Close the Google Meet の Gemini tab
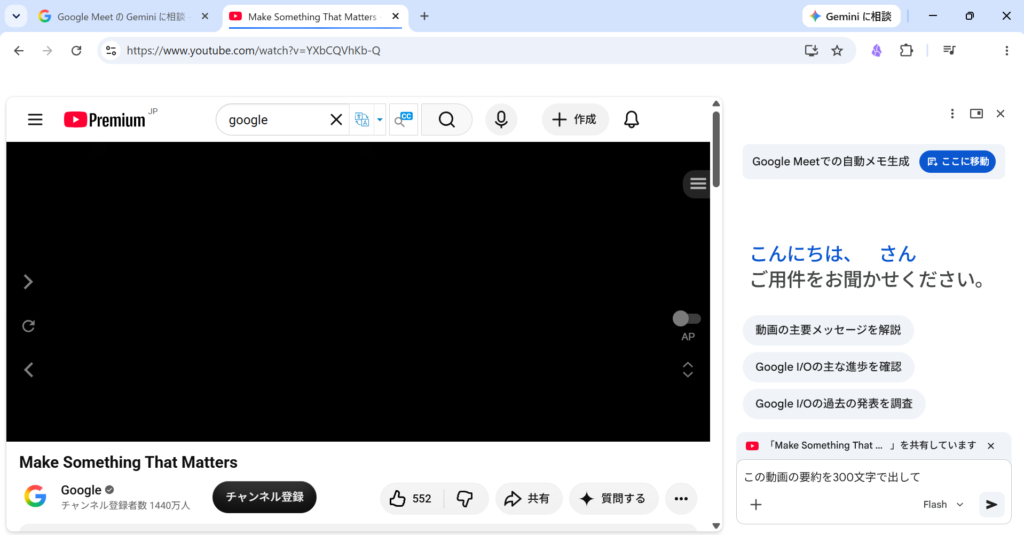This screenshot has width=1024, height=535. pyautogui.click(x=205, y=16)
